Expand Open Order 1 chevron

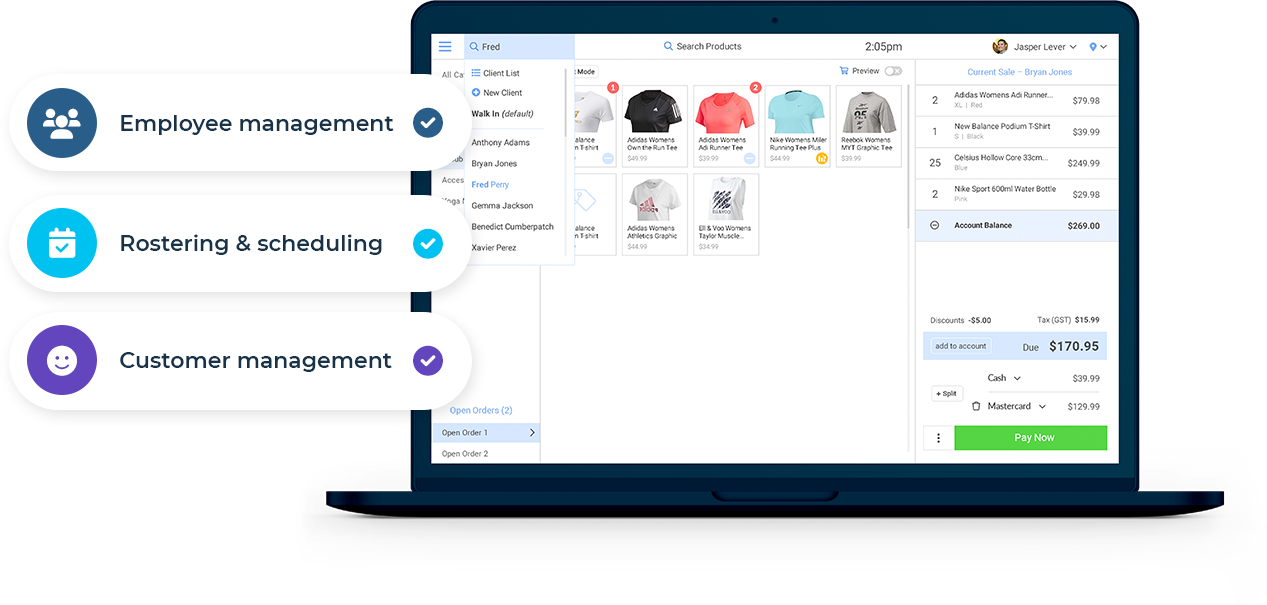532,433
